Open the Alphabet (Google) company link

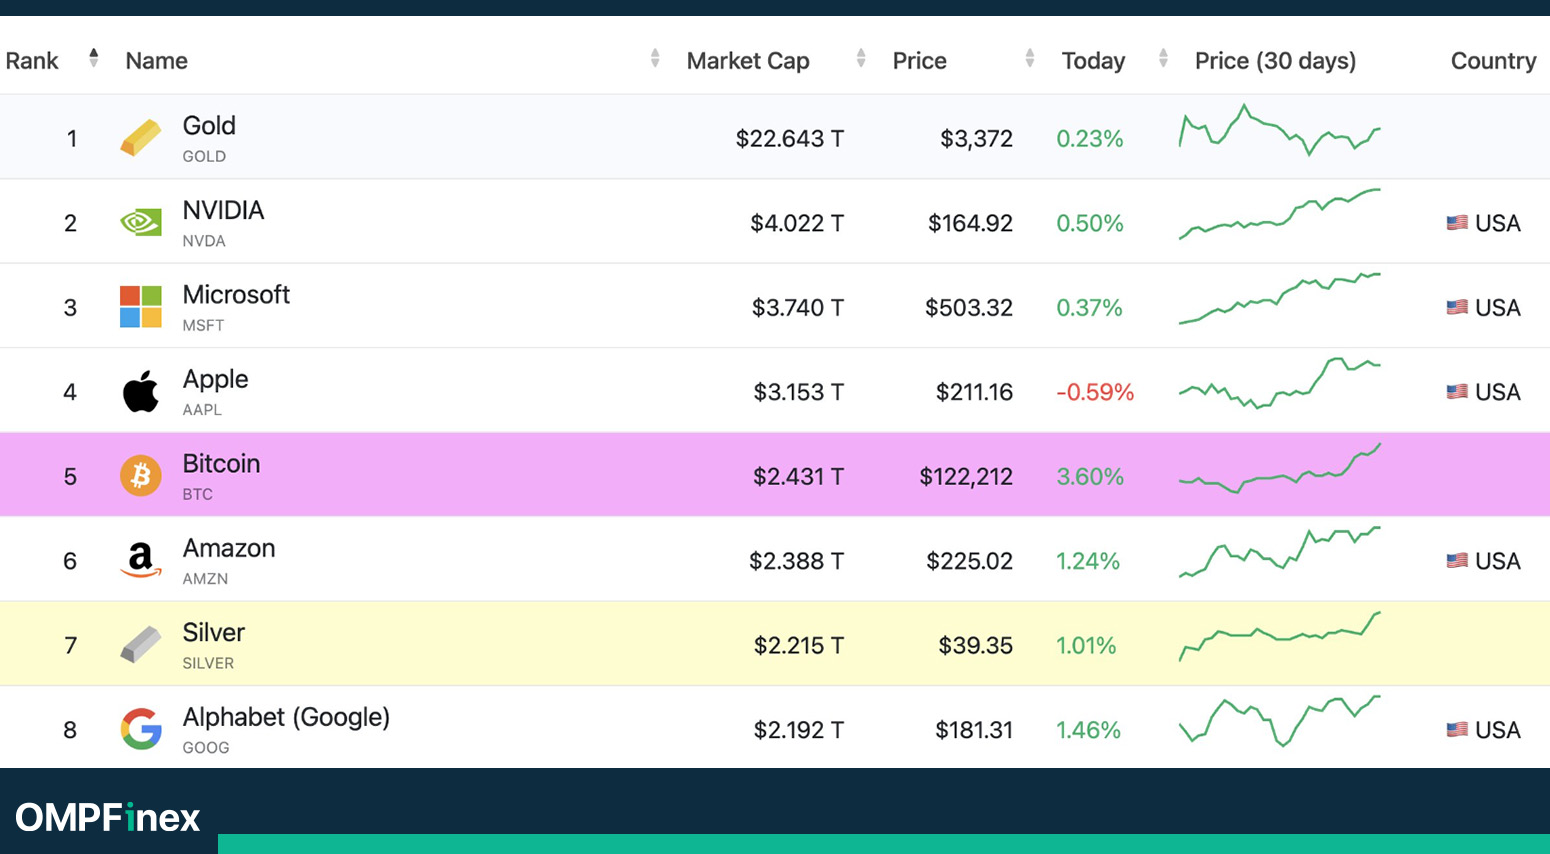coord(286,717)
